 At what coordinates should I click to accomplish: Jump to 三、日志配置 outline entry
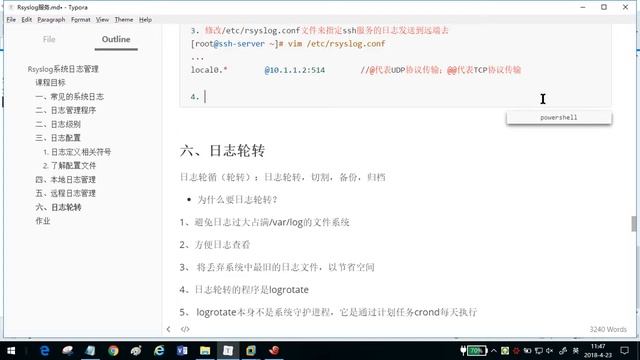pyautogui.click(x=58, y=138)
